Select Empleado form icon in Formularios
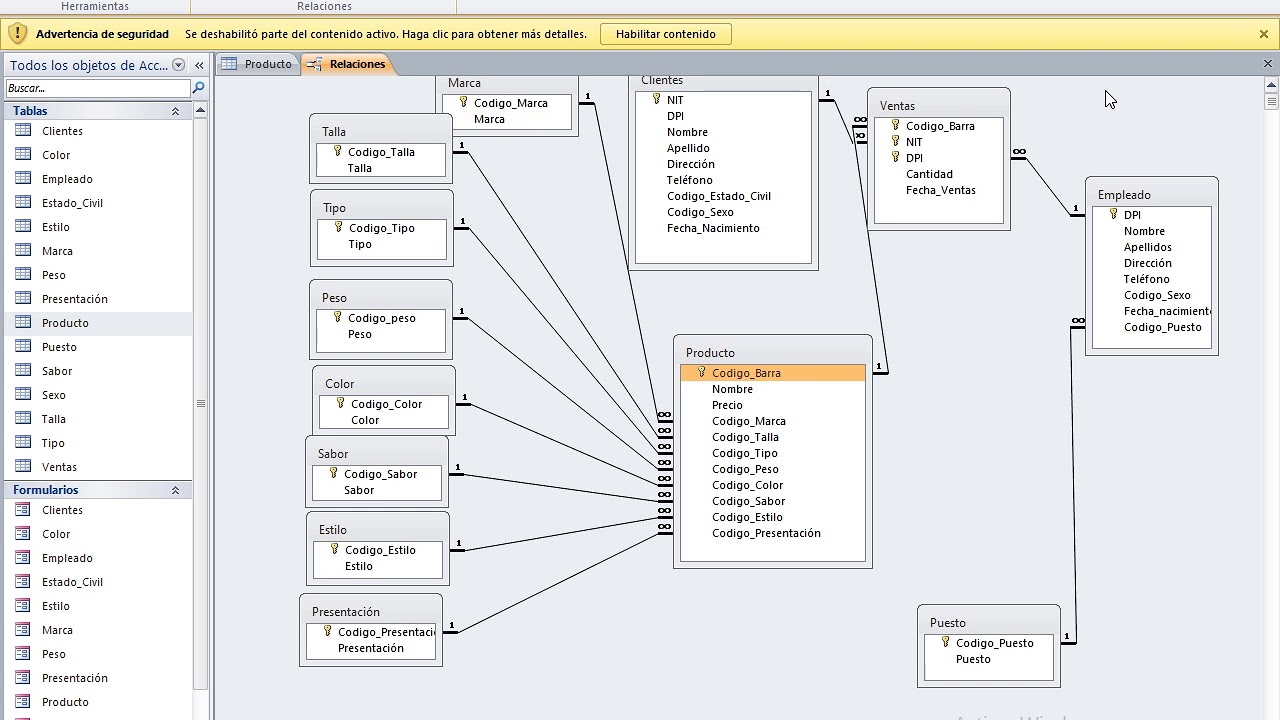The image size is (1280, 720). 23,558
